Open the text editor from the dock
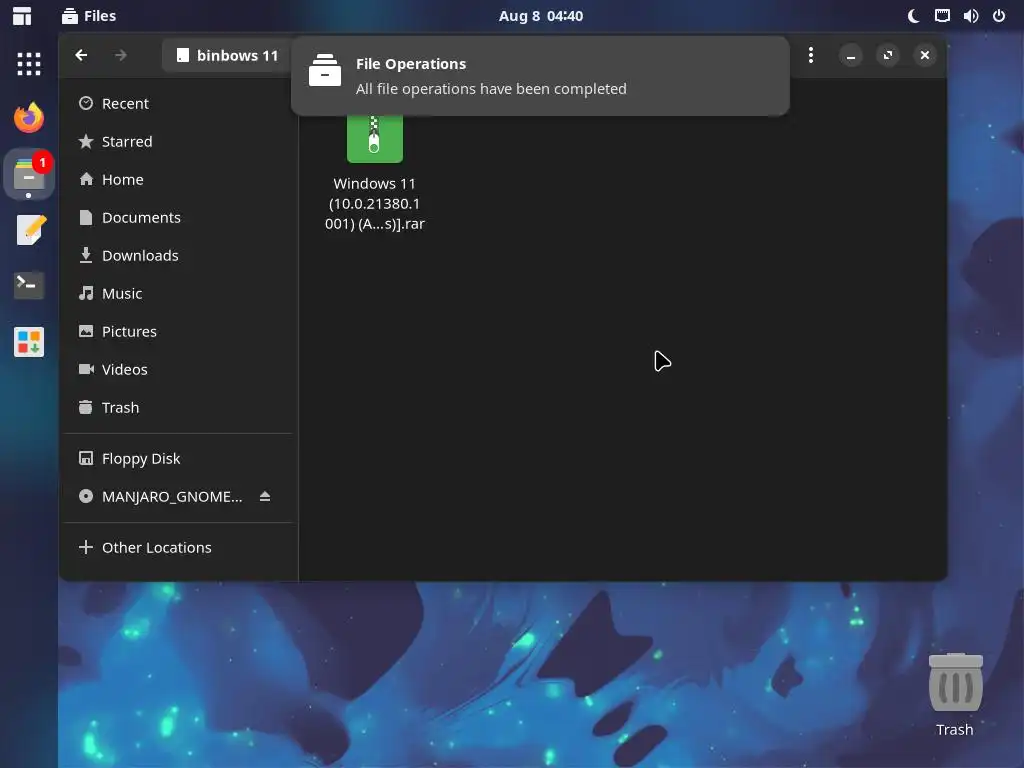 click(29, 230)
